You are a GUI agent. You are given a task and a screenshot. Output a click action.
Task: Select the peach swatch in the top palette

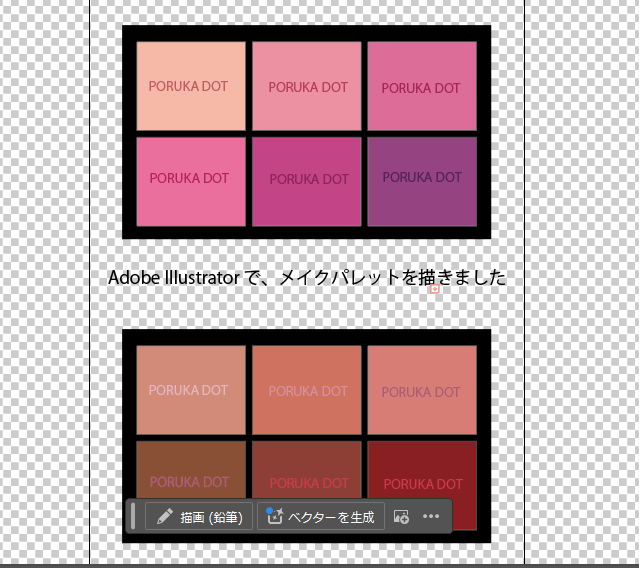pos(190,86)
